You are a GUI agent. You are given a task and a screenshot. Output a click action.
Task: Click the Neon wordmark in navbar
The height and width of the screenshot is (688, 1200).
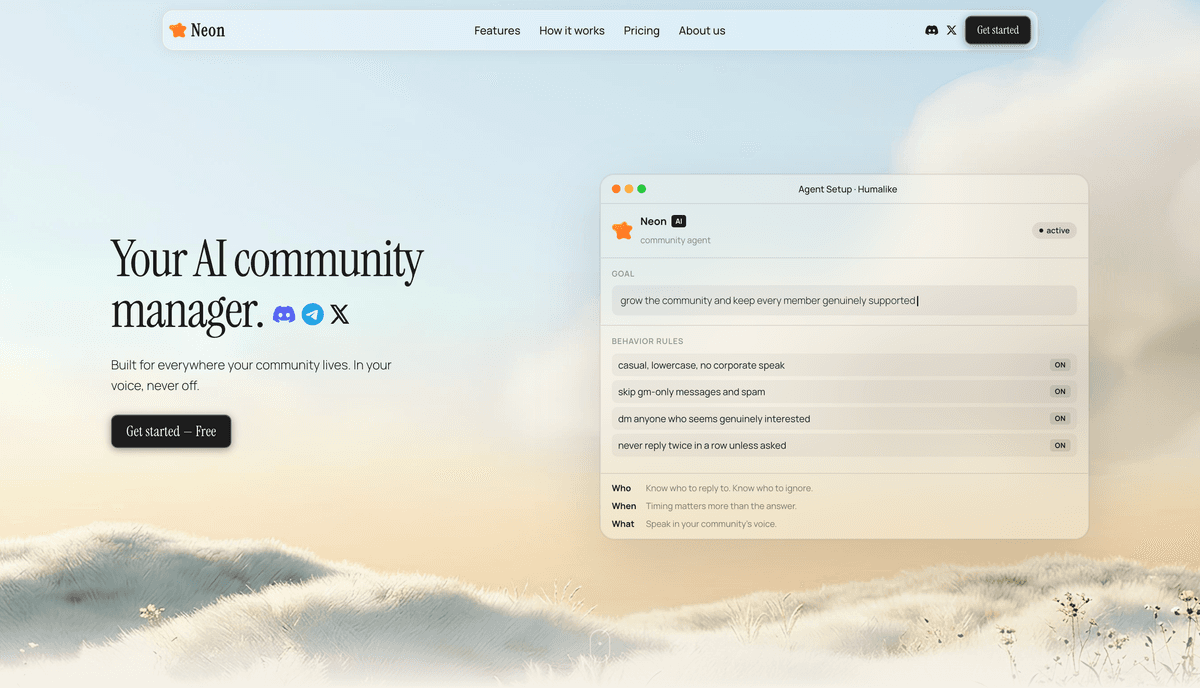pyautogui.click(x=208, y=30)
